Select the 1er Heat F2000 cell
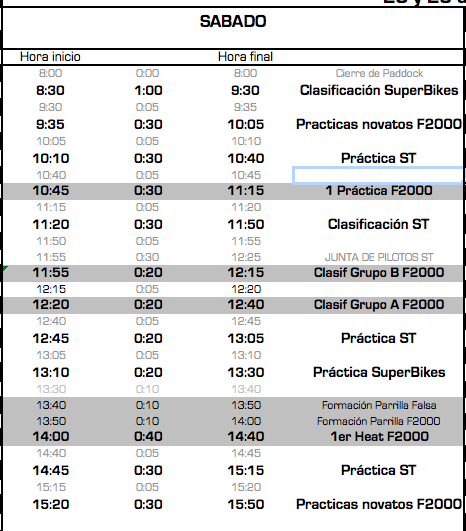Screen dimensions: 466x531 pyautogui.click(x=380, y=437)
